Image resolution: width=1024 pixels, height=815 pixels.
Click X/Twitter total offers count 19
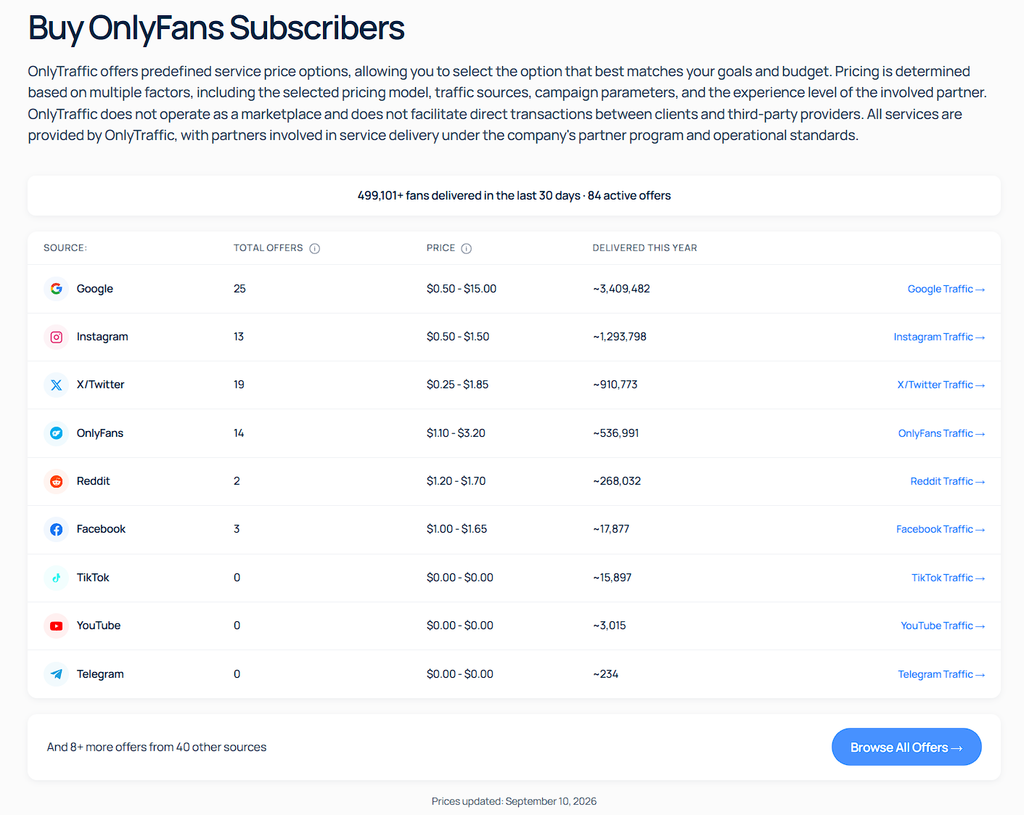[239, 385]
